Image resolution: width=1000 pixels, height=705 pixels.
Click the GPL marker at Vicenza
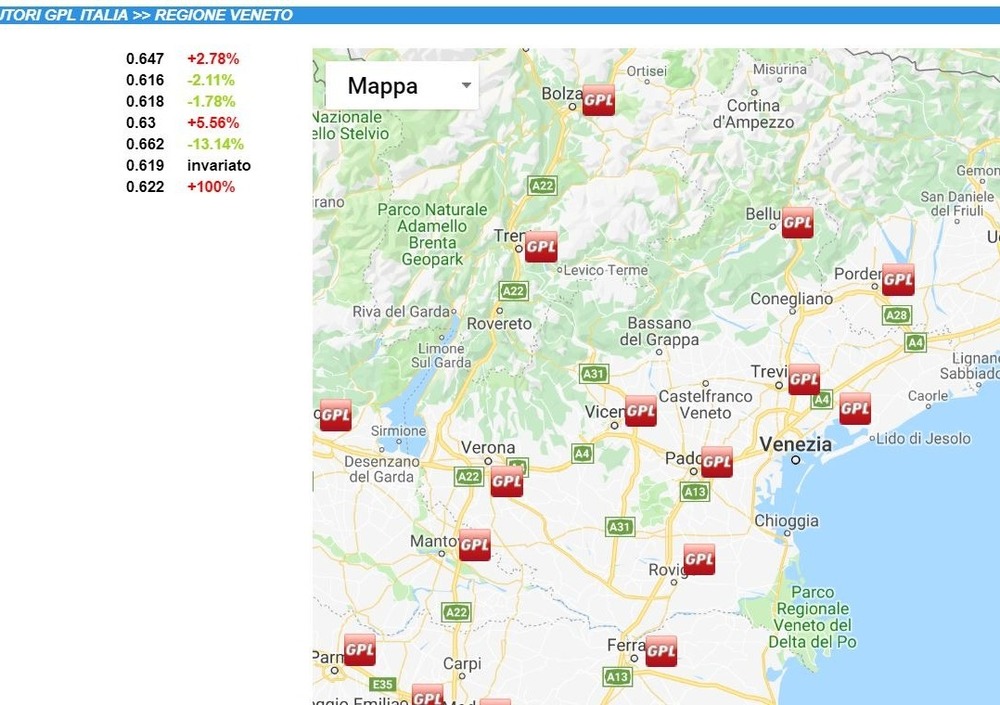coord(640,411)
